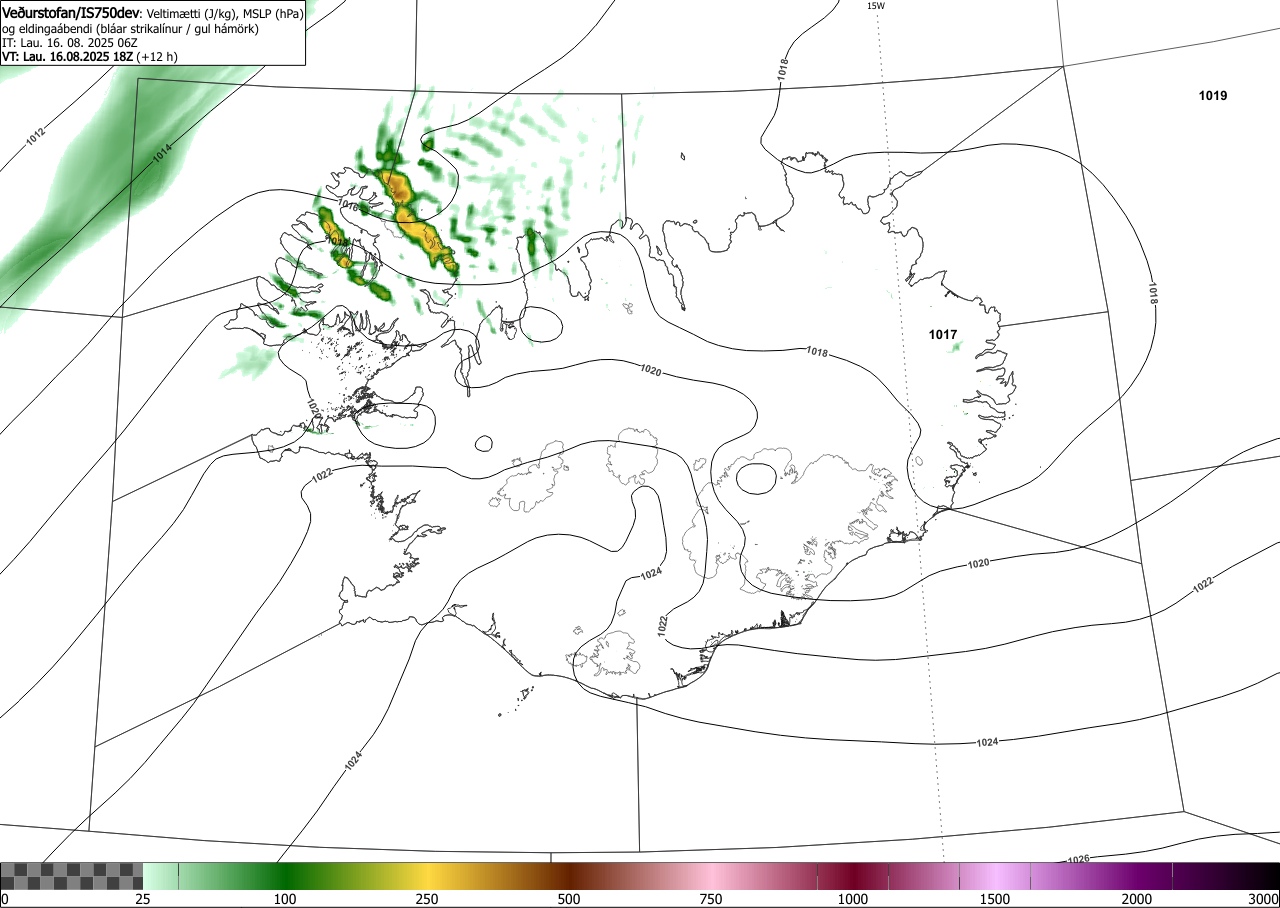The image size is (1280, 908).
Task: Click the colorbar tick label "750"
Action: tap(711, 899)
